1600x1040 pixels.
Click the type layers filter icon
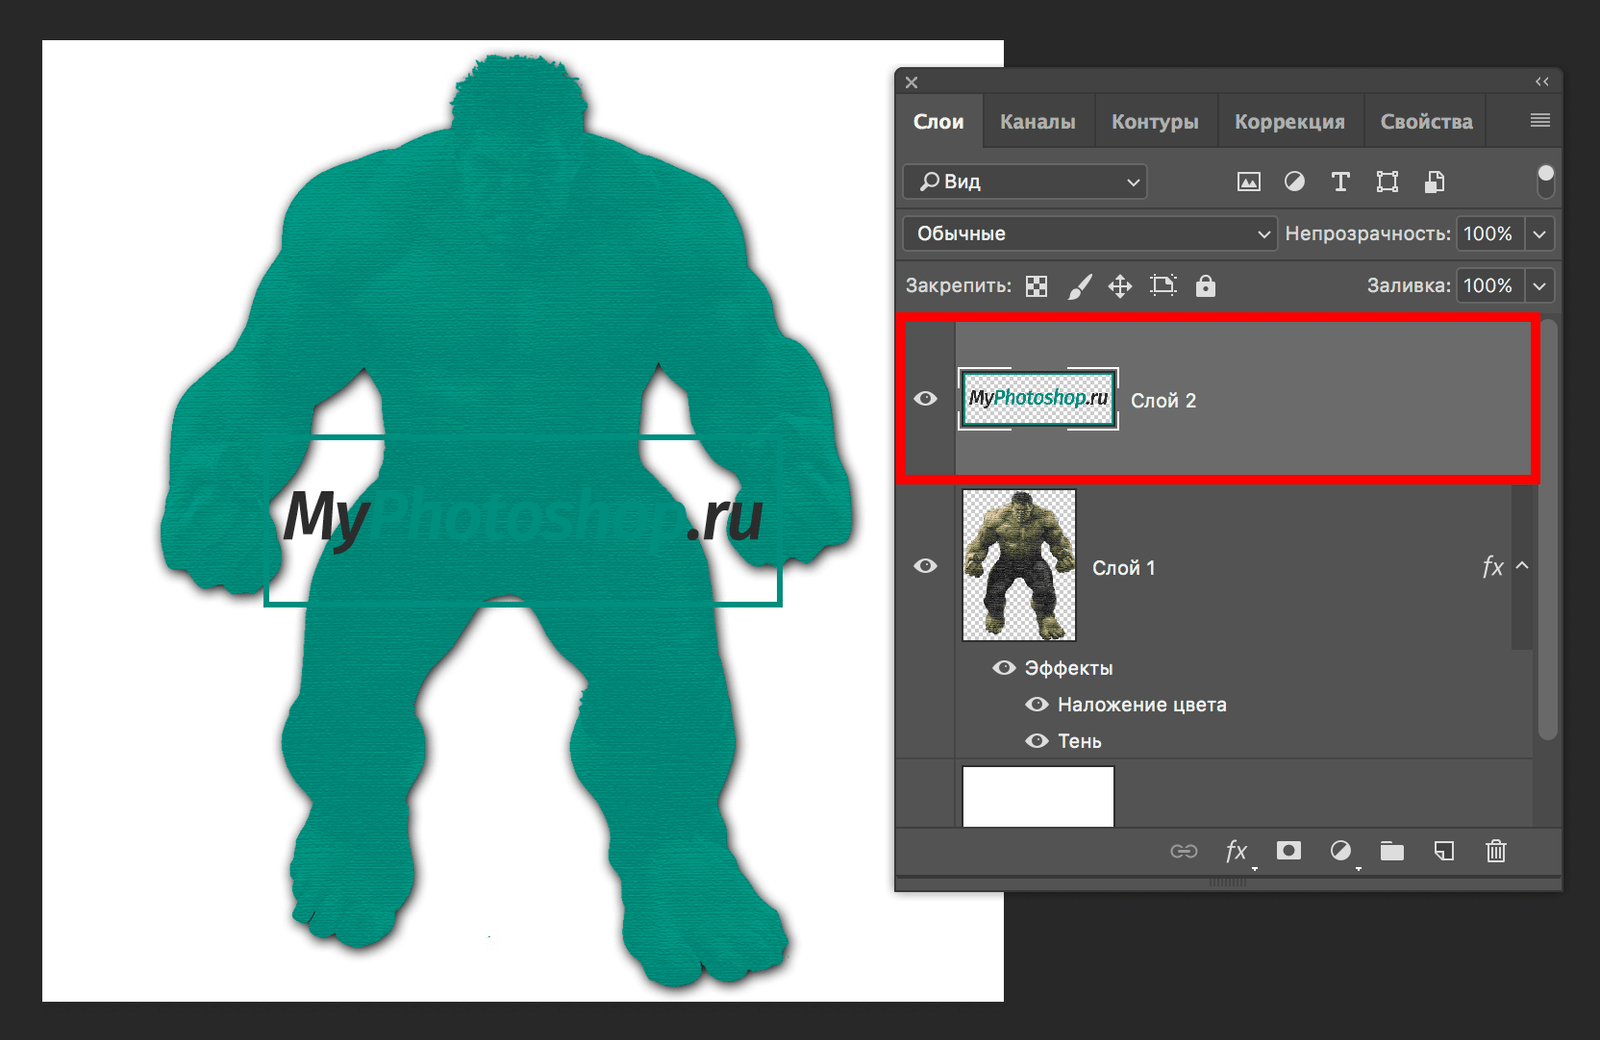(1341, 182)
